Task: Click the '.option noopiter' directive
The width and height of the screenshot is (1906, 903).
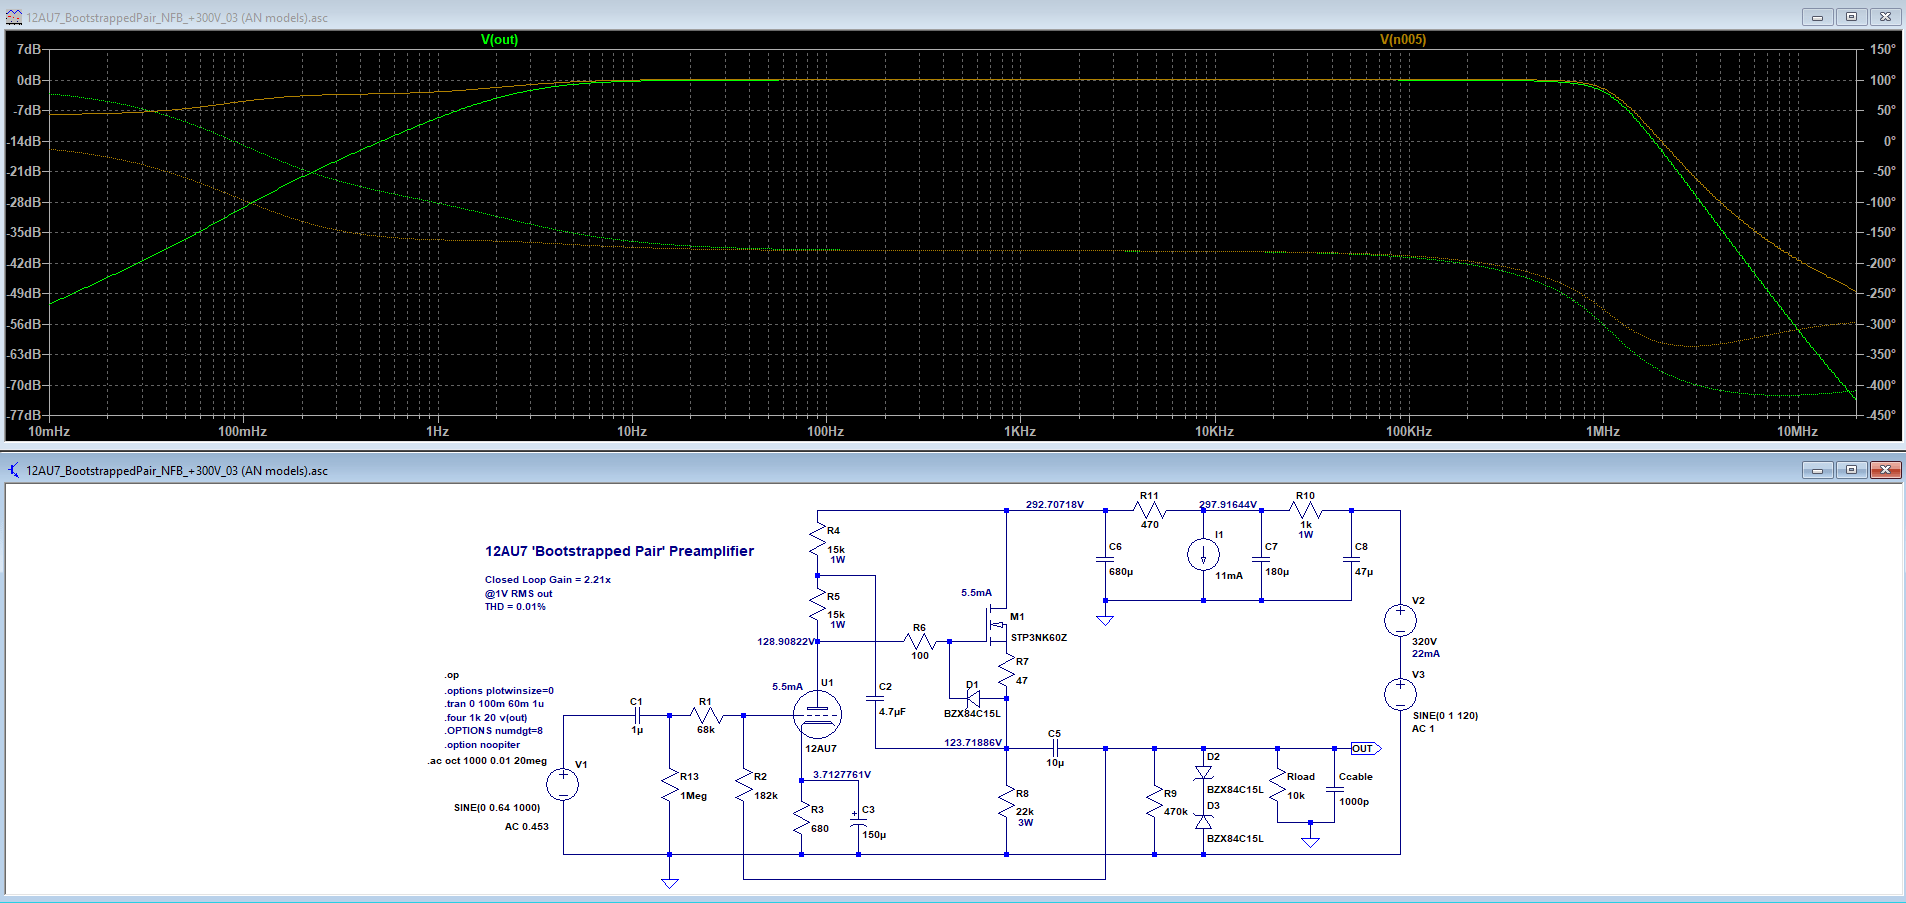Action: 482,745
